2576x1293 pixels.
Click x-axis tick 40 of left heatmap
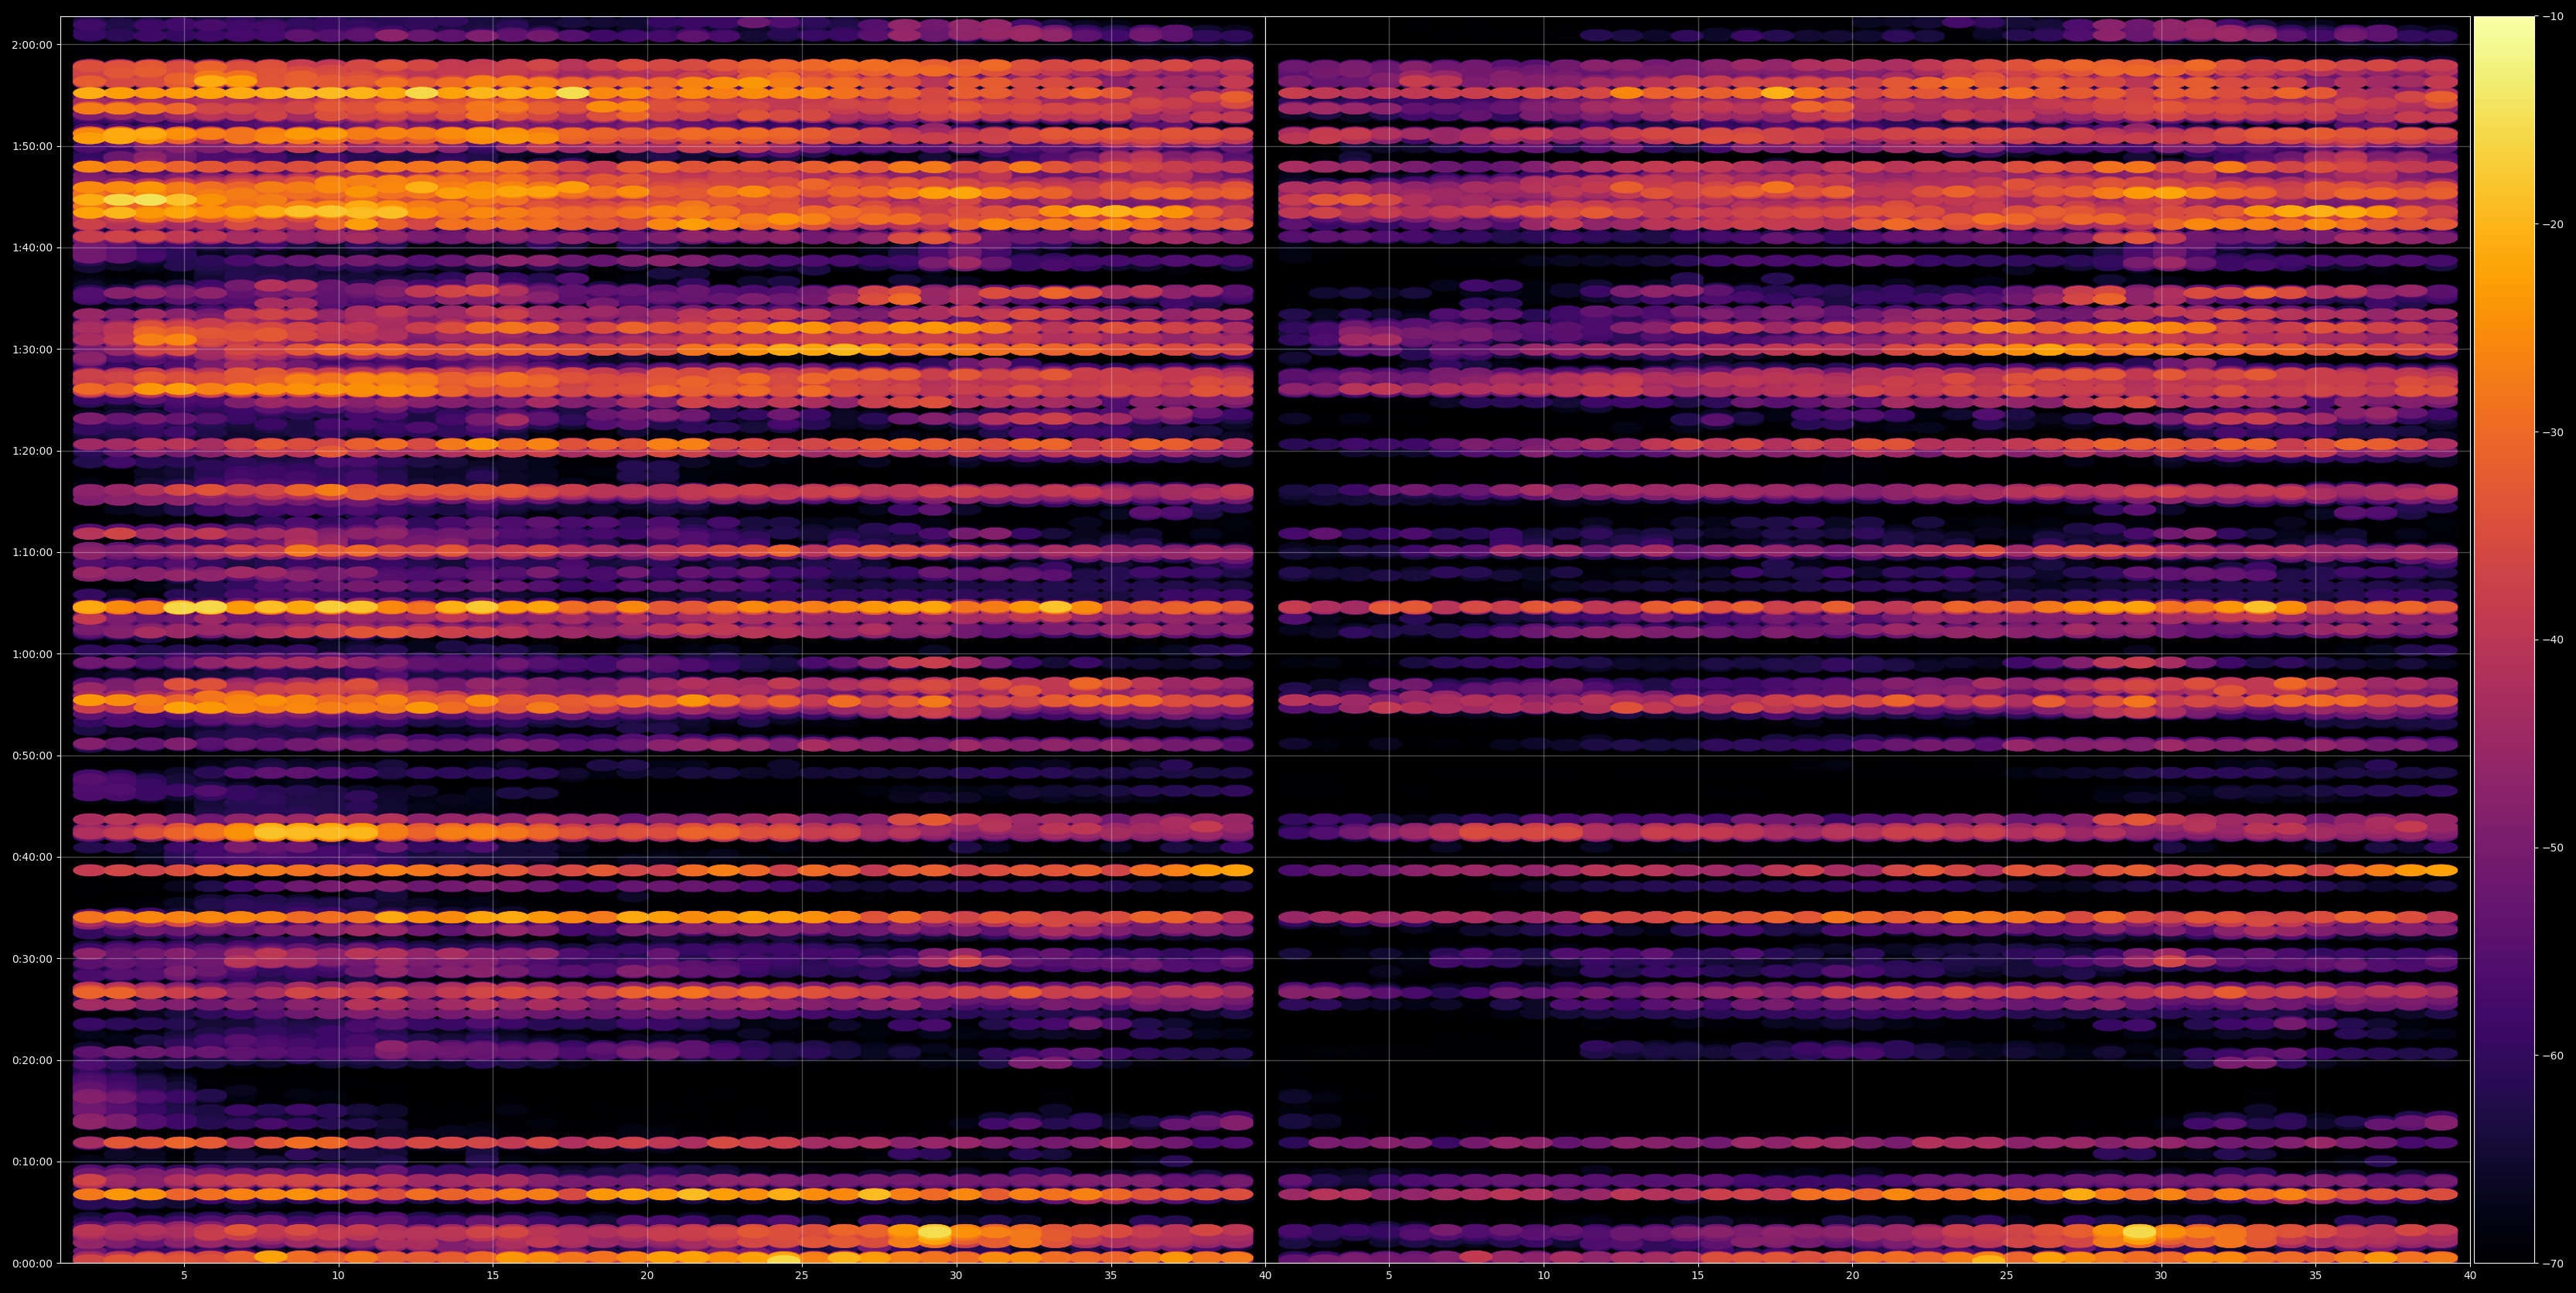coord(1265,1275)
